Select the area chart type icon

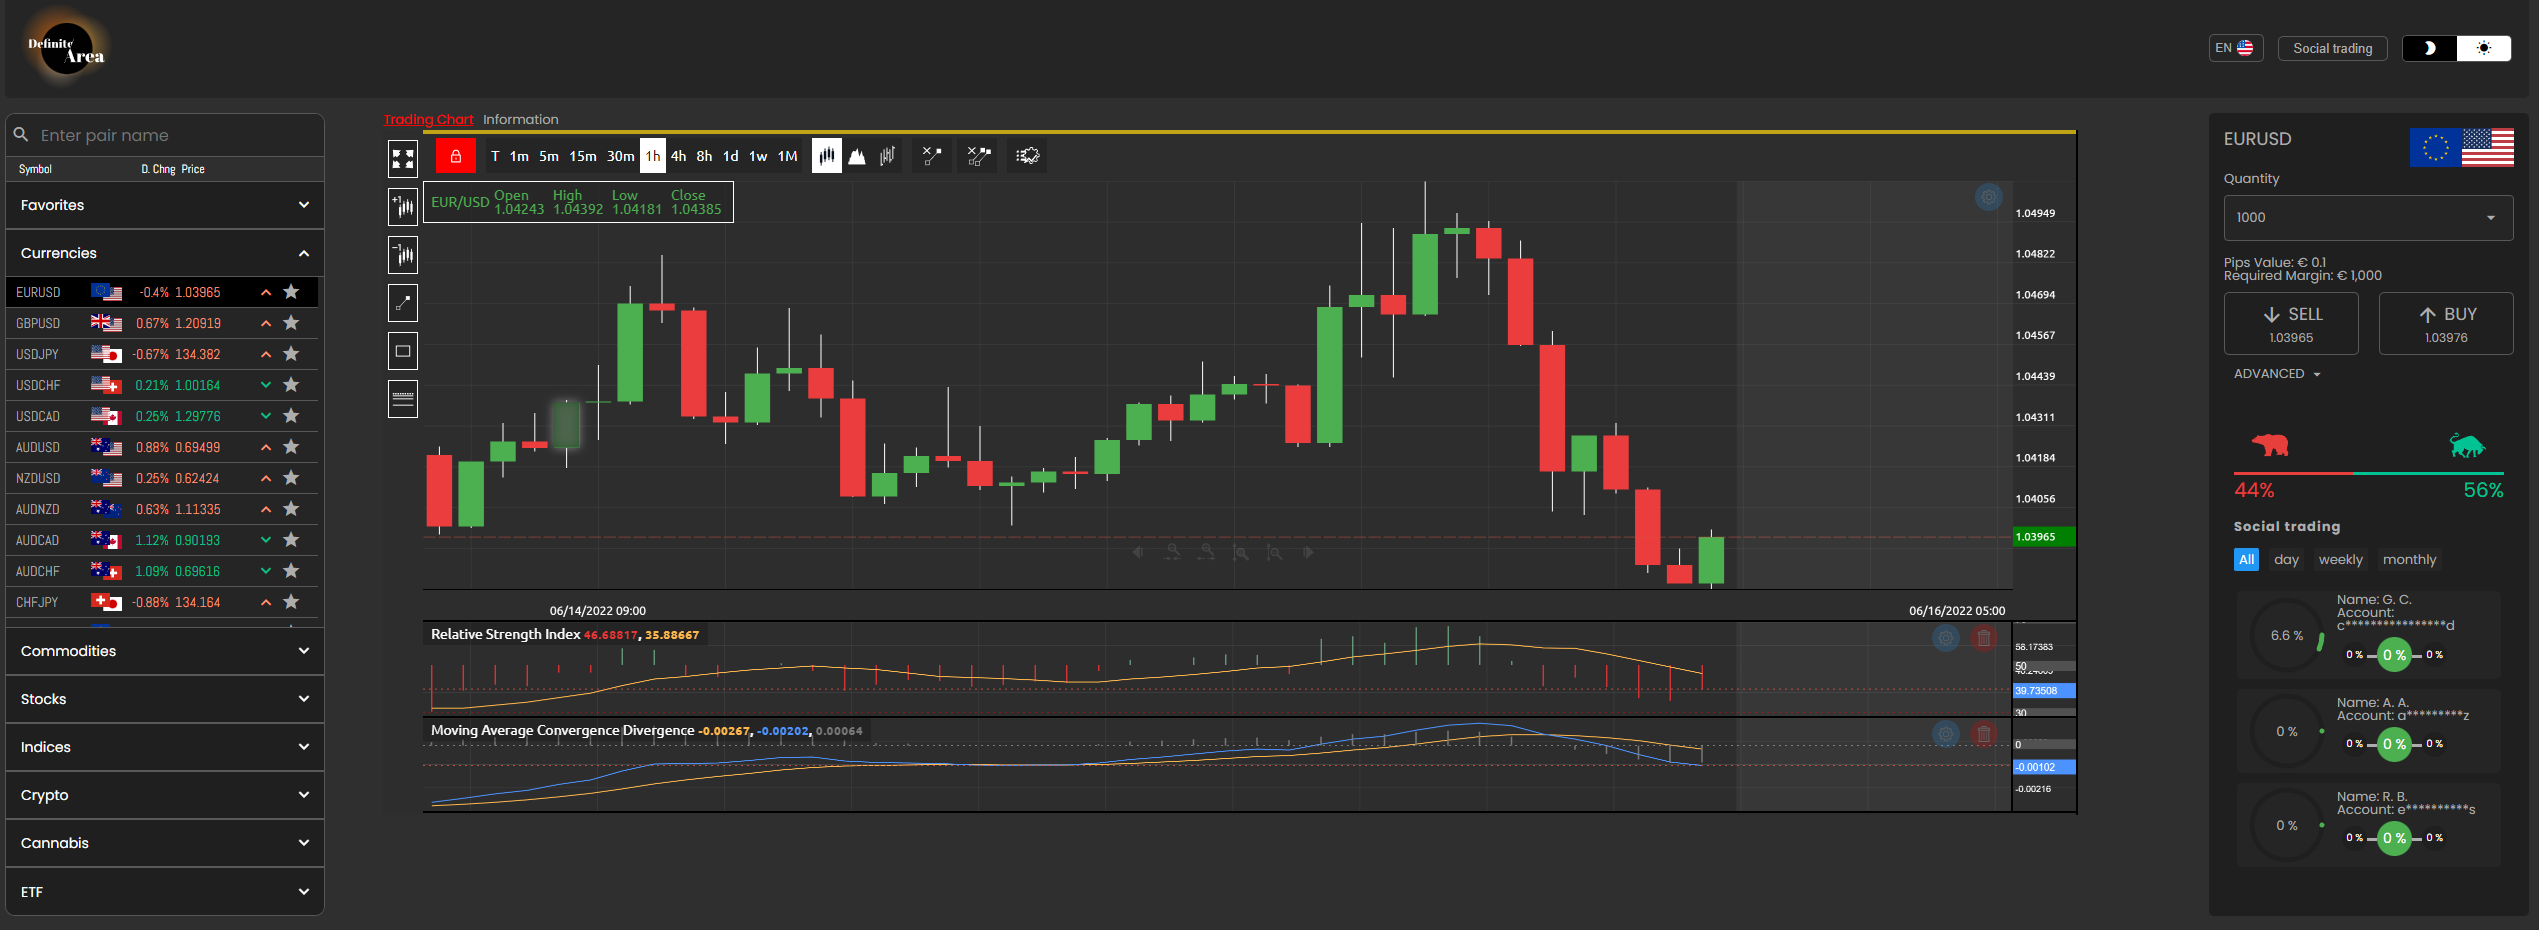857,156
